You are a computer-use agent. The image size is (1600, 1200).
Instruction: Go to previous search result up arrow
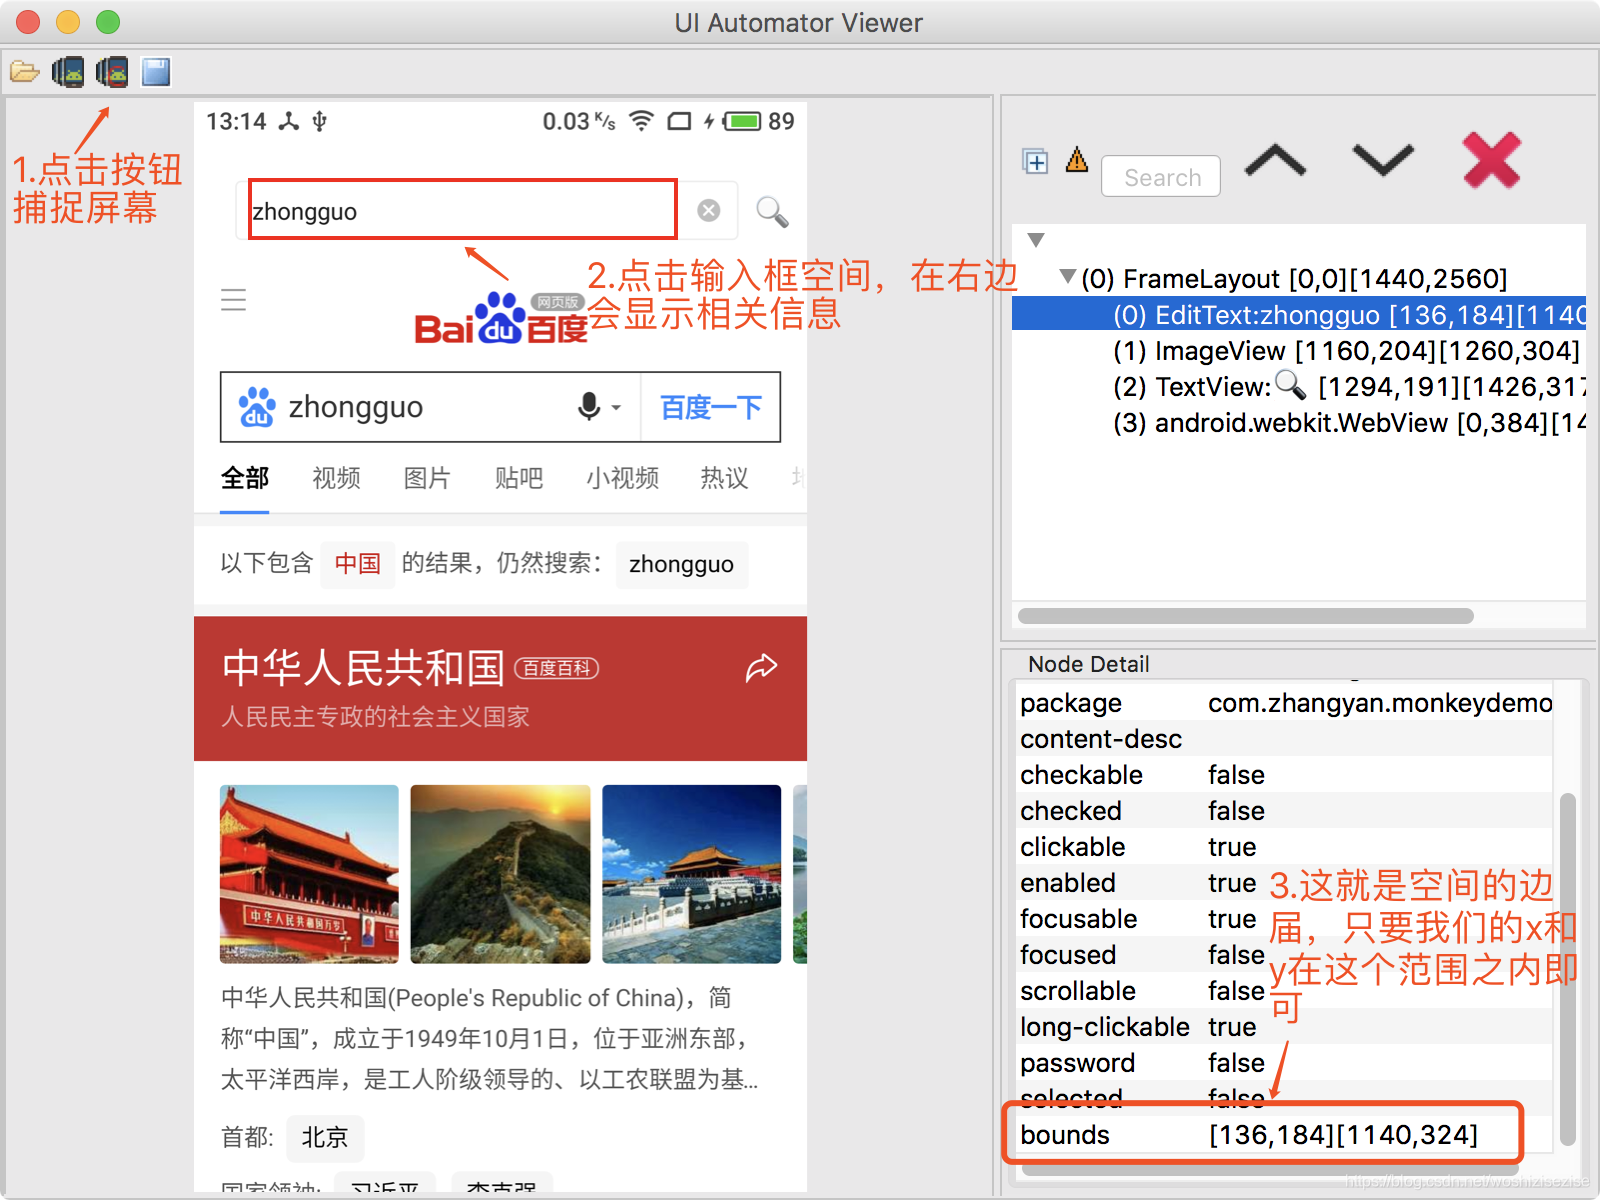pyautogui.click(x=1275, y=160)
